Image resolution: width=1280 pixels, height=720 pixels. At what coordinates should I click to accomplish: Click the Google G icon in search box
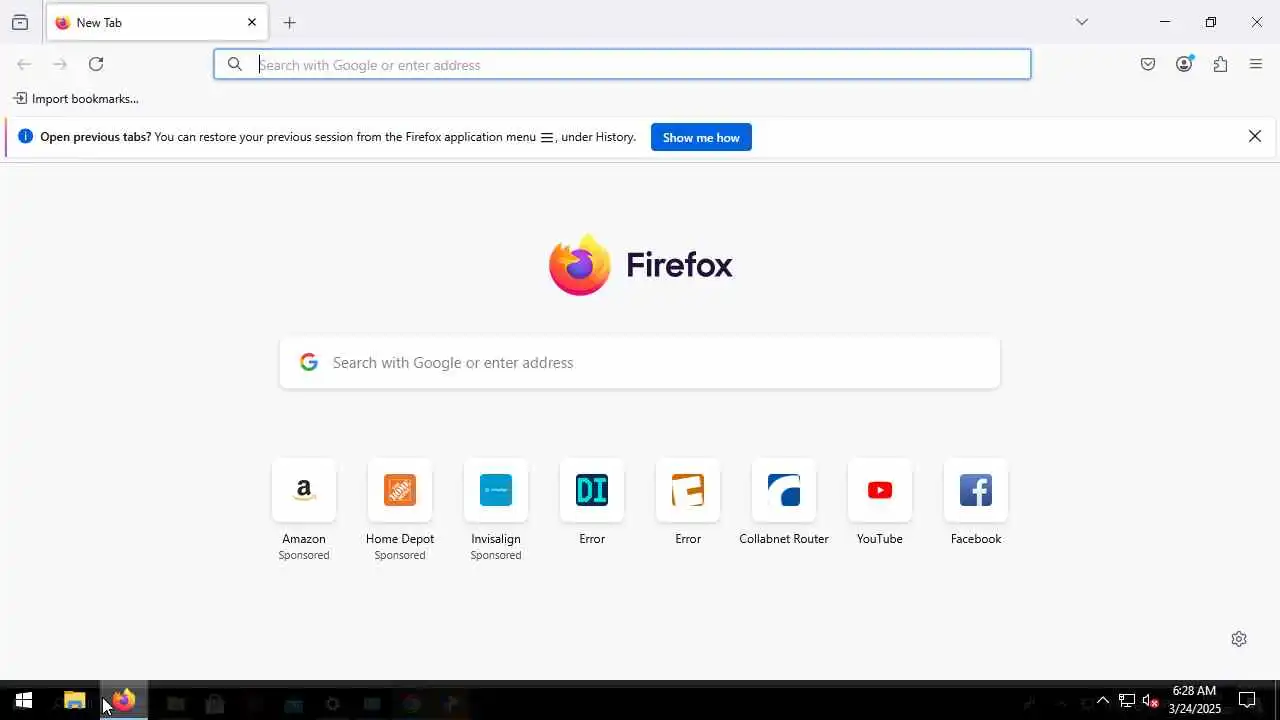309,362
